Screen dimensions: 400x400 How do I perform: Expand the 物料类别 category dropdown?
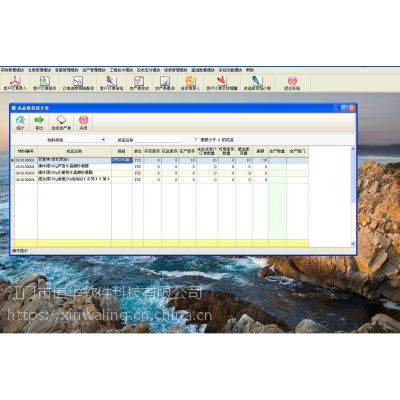coord(103,140)
